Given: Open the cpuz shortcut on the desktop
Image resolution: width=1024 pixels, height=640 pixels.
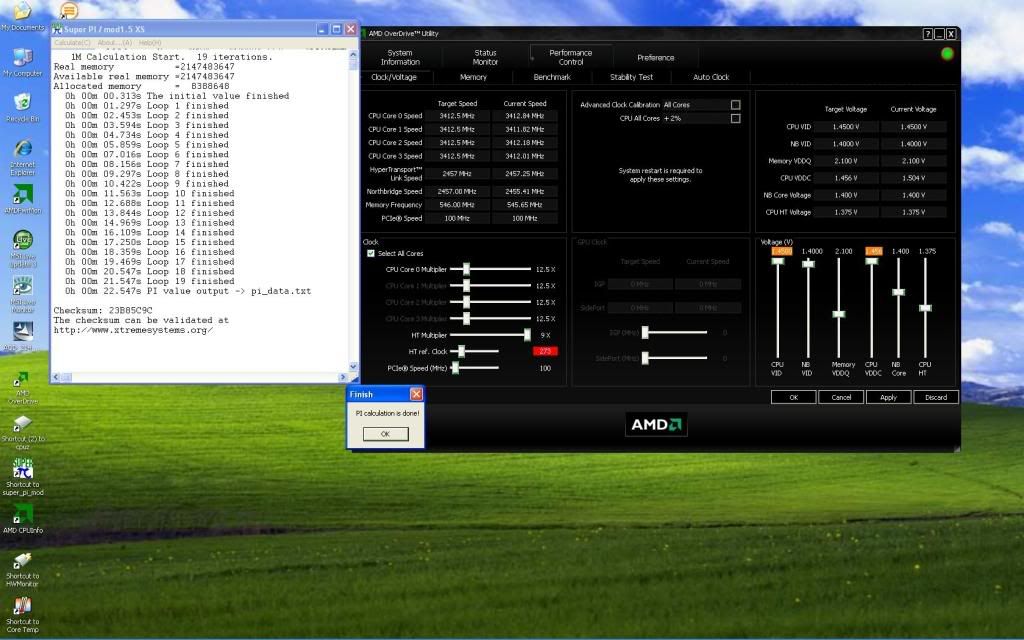Looking at the screenshot, I should (x=22, y=433).
